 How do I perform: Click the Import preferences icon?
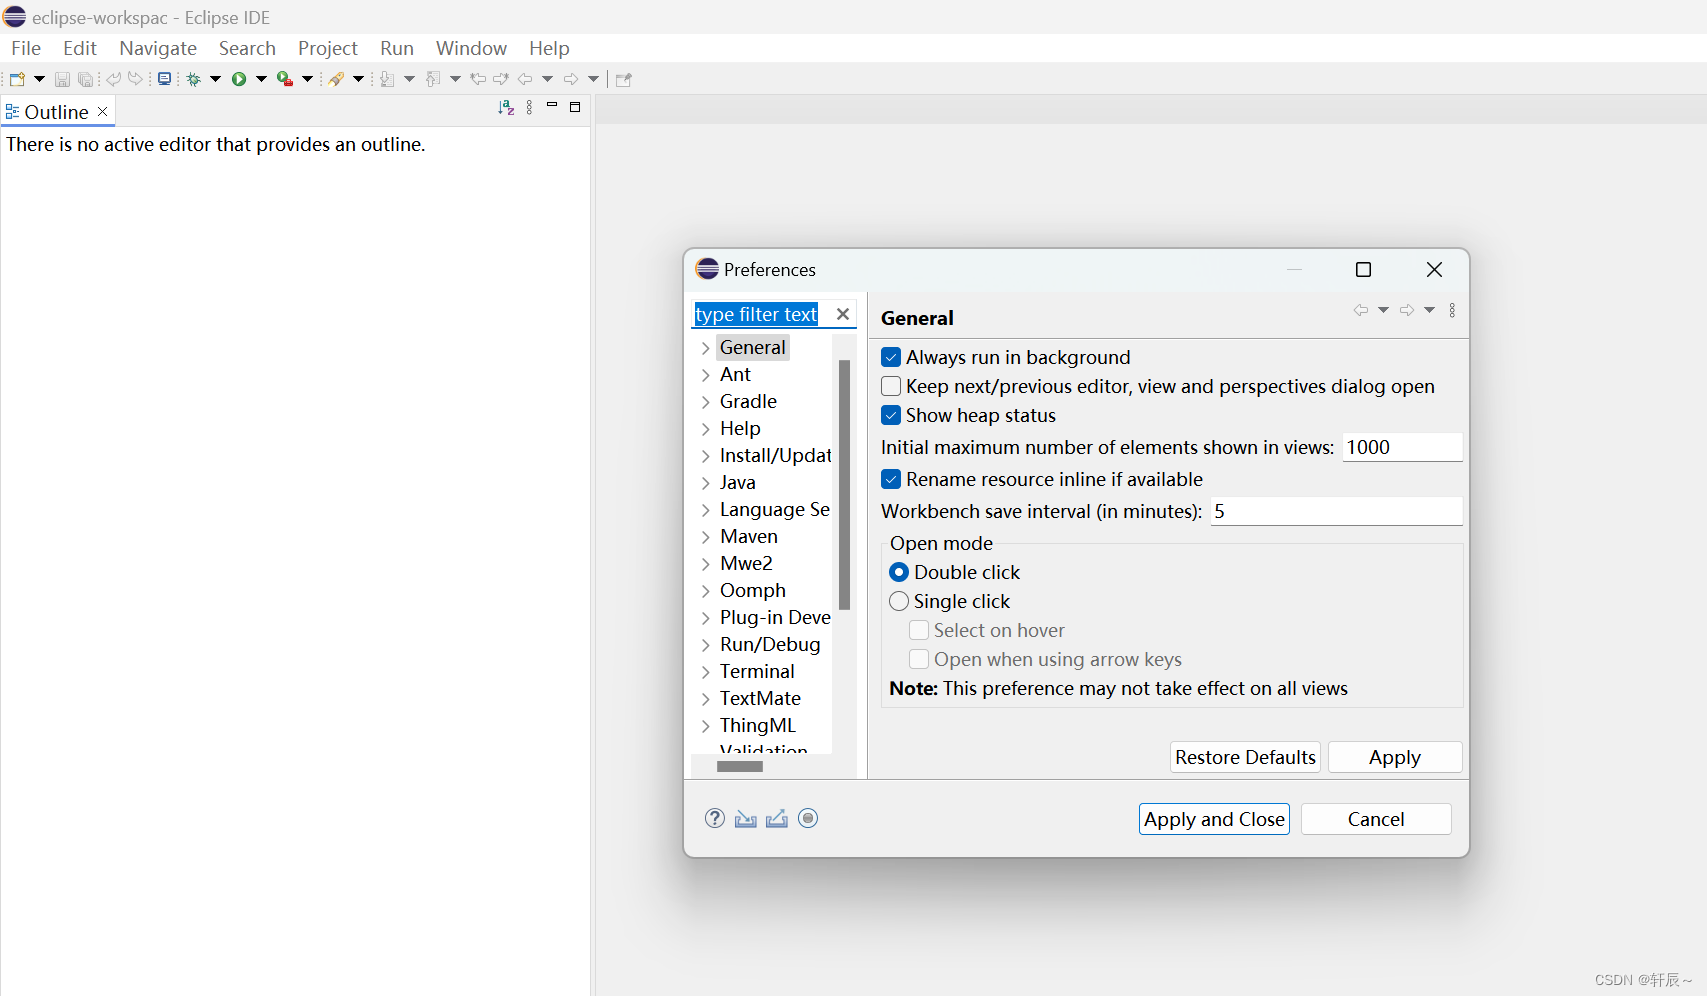pos(746,819)
